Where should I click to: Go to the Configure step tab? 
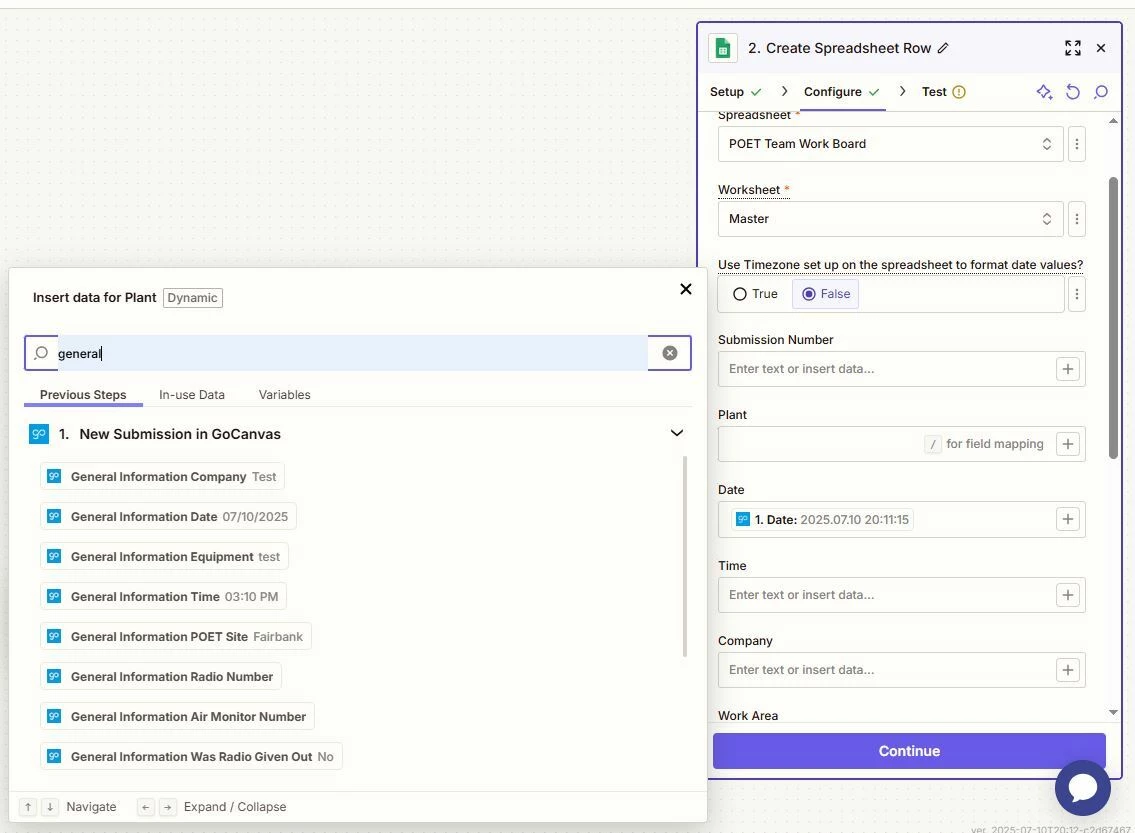(842, 92)
